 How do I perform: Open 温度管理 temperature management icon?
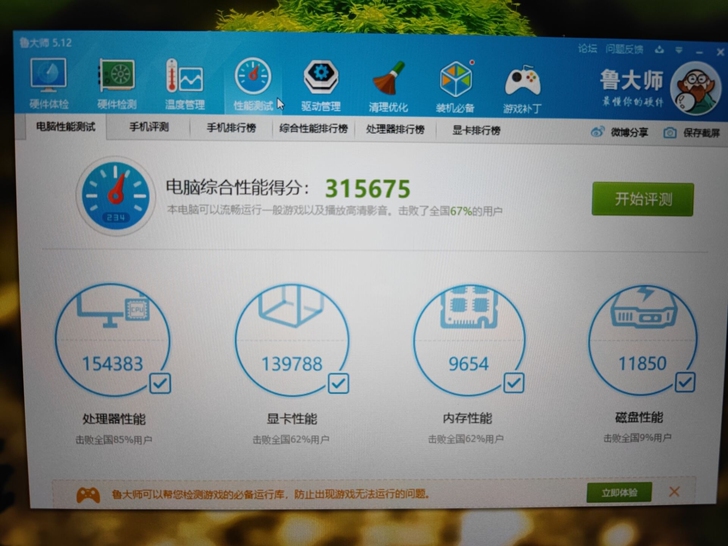click(x=184, y=76)
